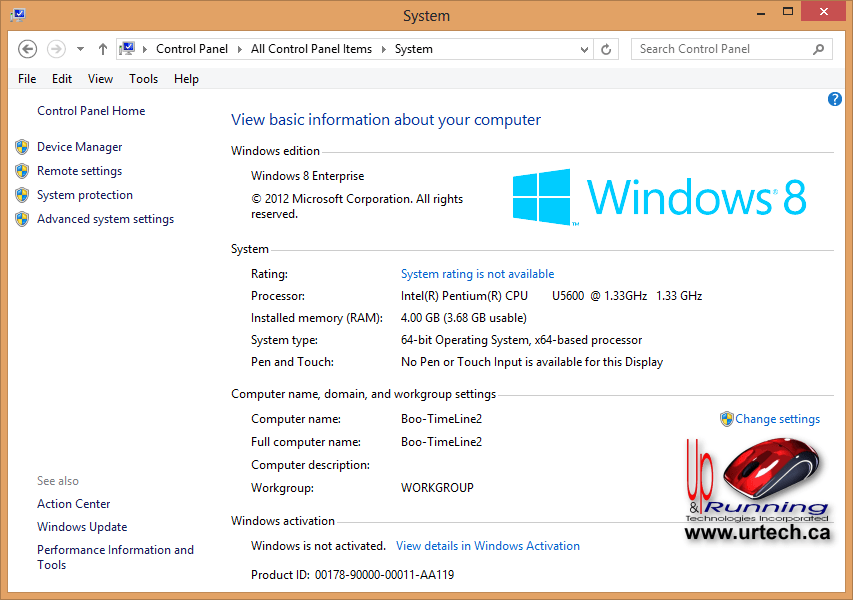Open Device Manager from the sidebar

point(80,146)
